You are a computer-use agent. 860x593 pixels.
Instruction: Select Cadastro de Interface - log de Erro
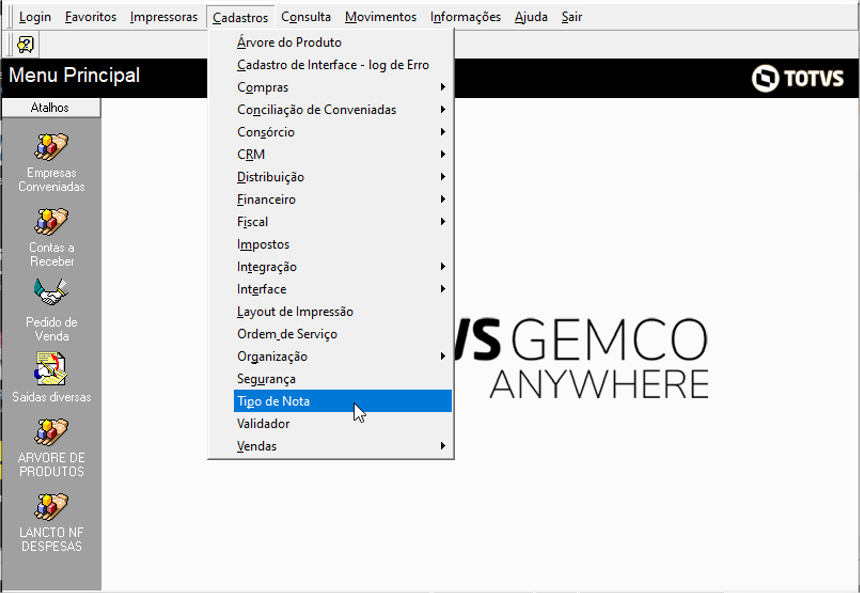coord(343,65)
